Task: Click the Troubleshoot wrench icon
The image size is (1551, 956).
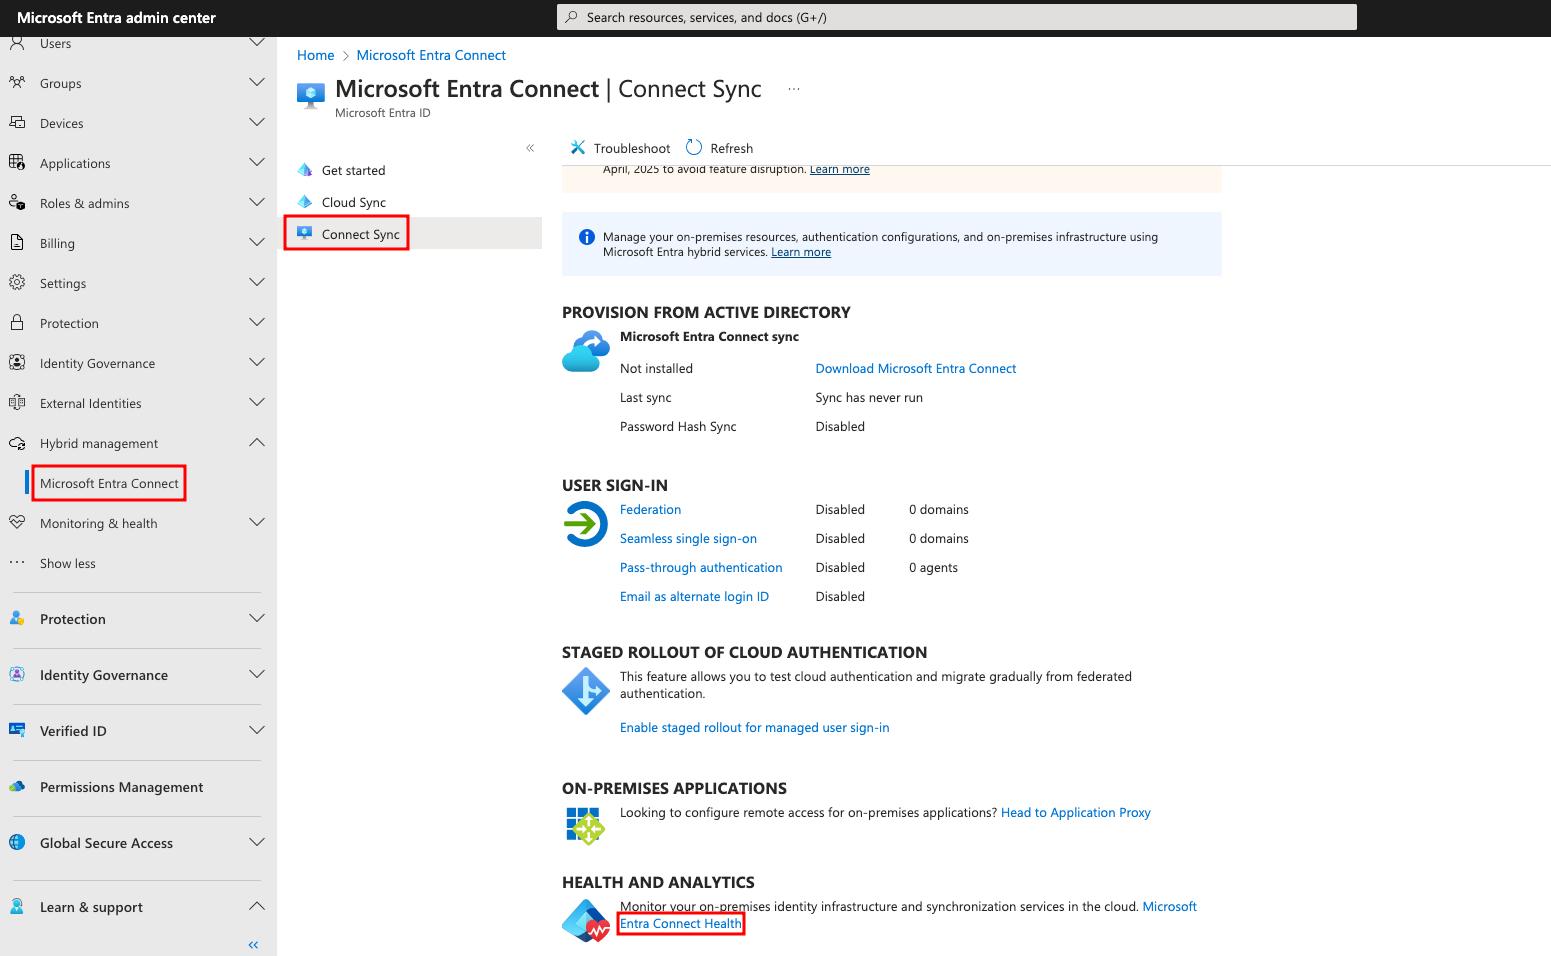Action: (578, 148)
